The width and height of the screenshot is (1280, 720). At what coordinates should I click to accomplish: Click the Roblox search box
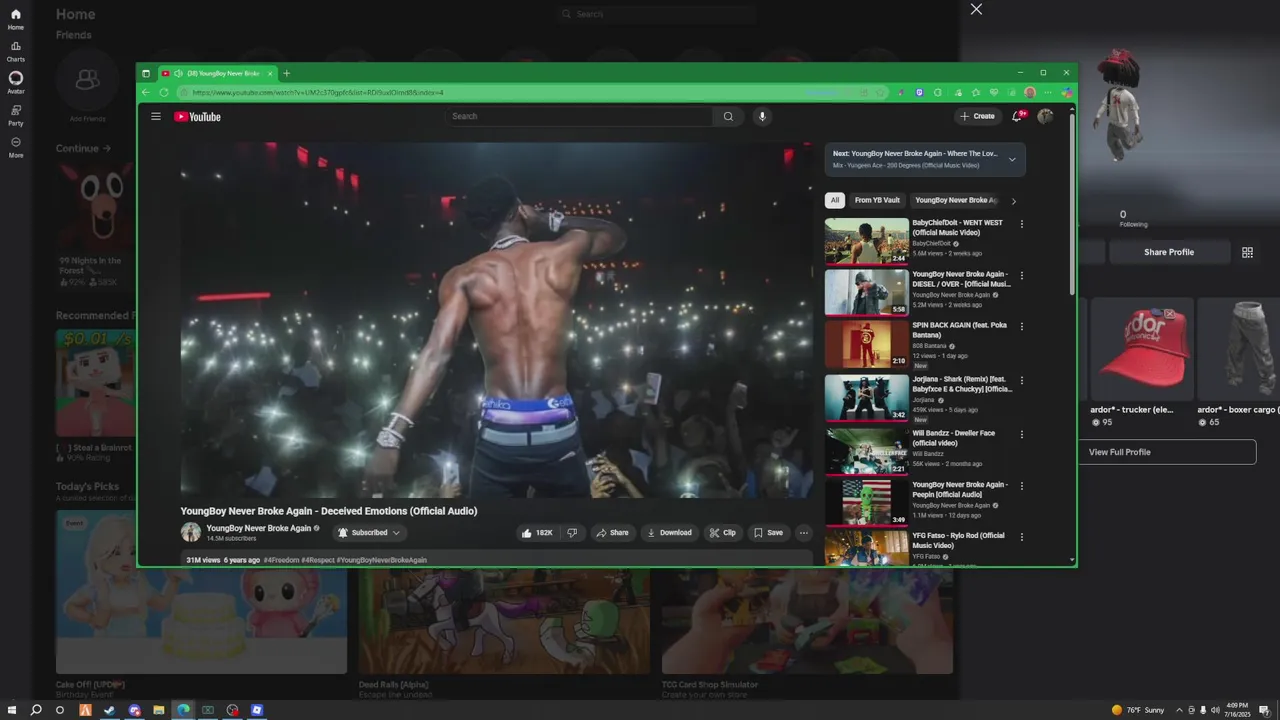(x=656, y=14)
